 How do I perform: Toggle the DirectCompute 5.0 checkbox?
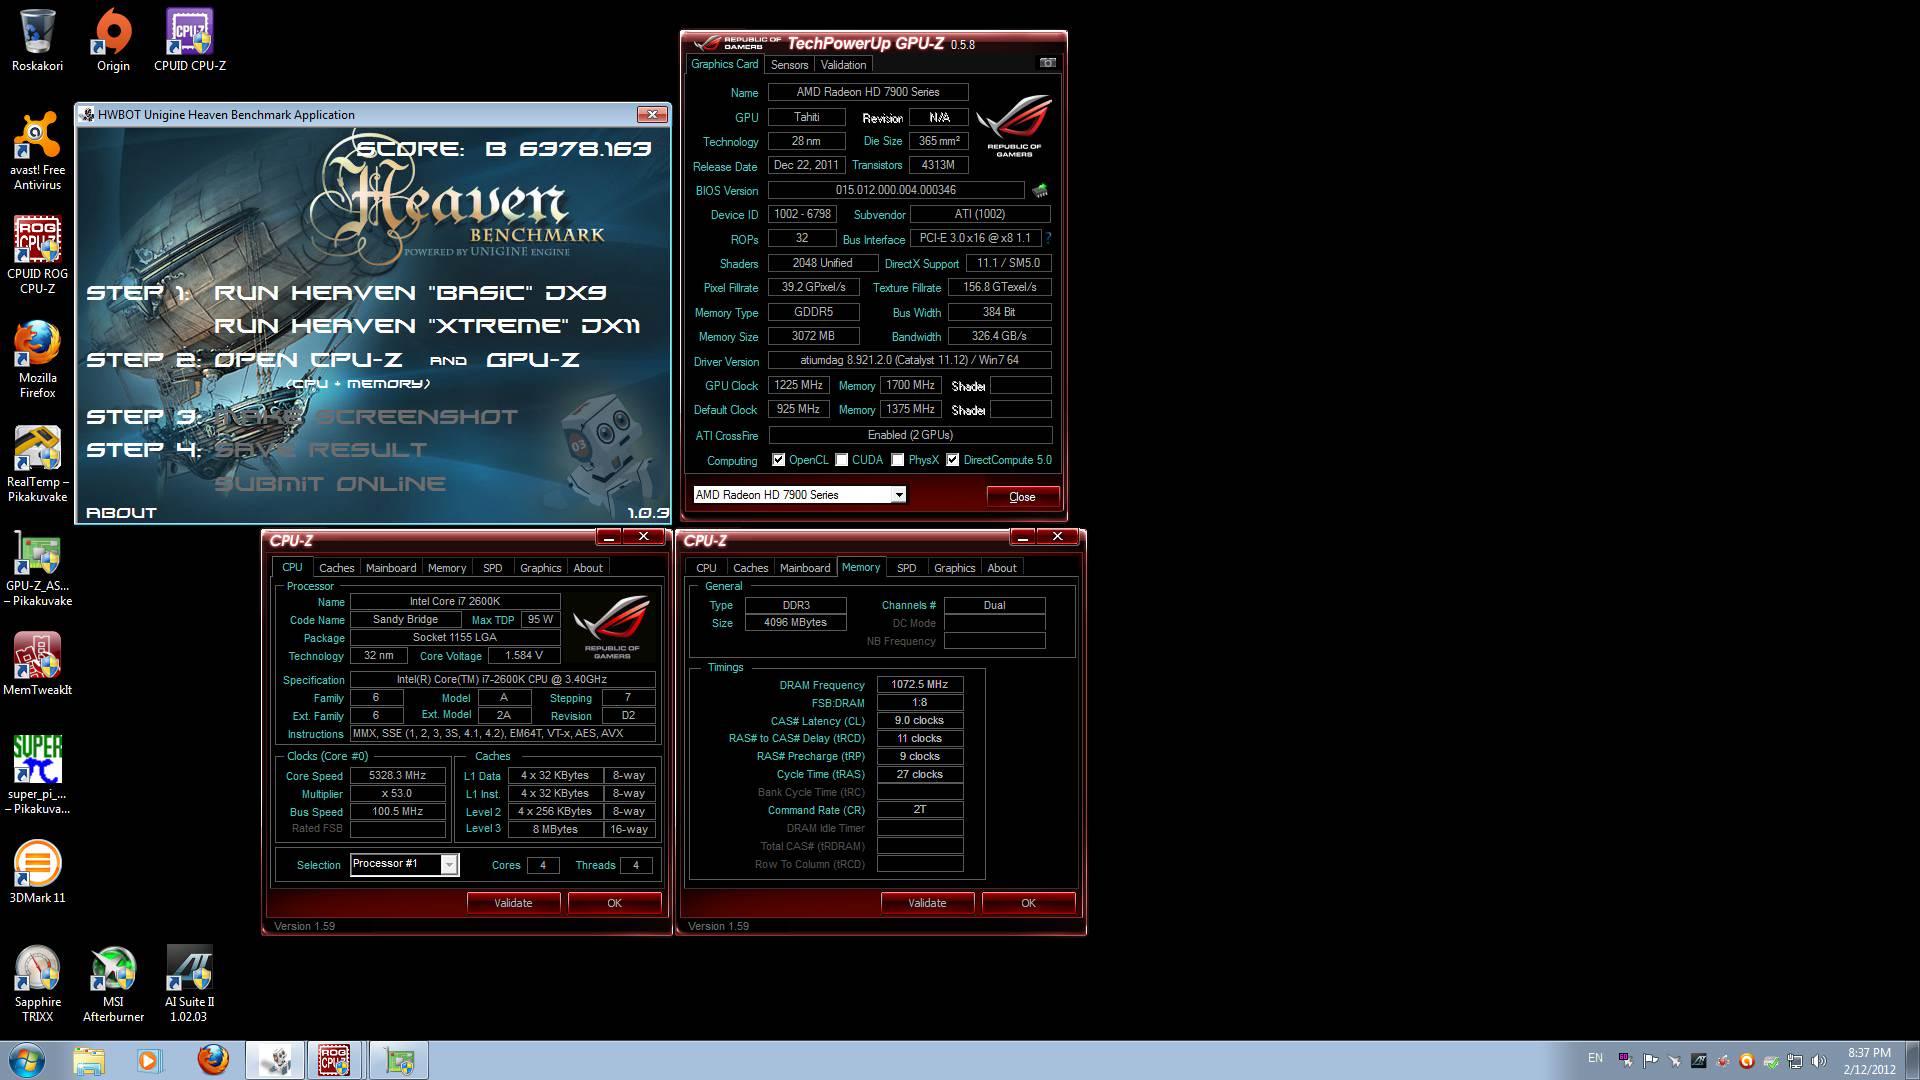pos(953,460)
